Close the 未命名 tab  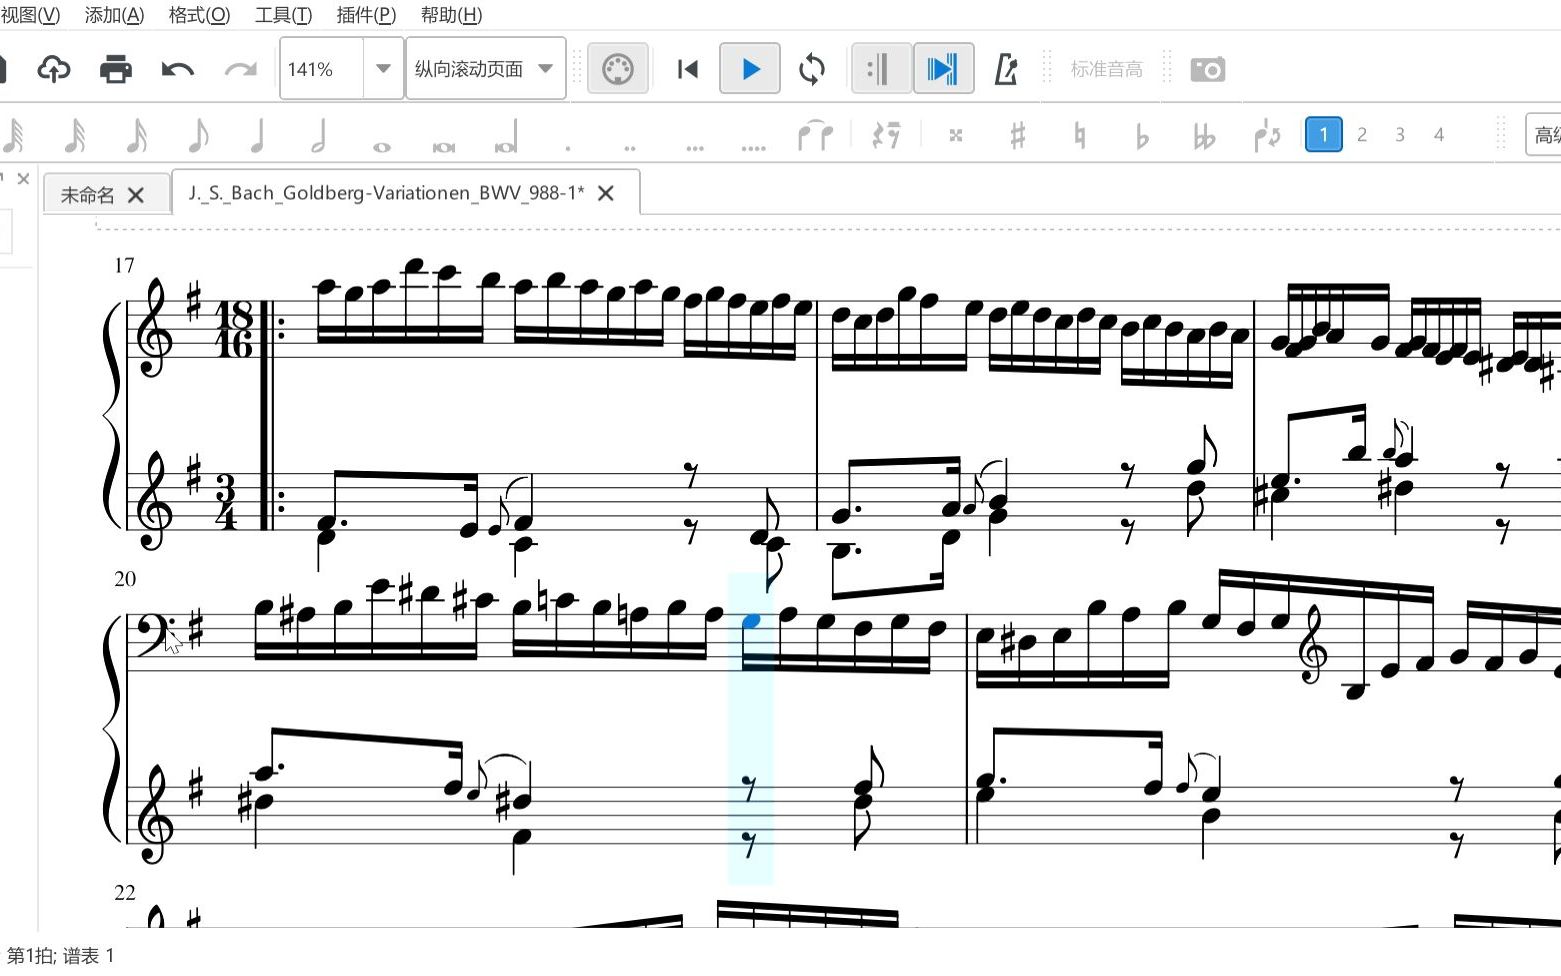[136, 195]
